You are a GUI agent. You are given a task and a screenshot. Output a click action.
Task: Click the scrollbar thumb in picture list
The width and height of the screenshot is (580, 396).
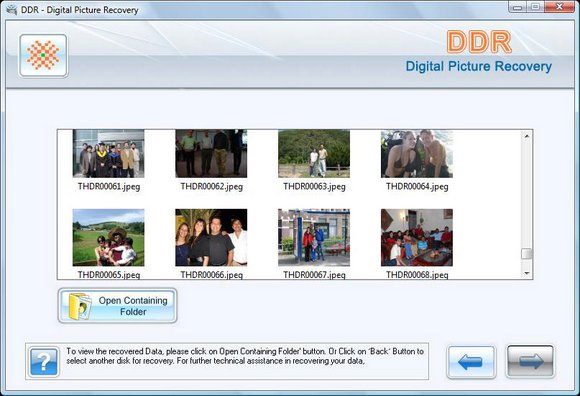tap(527, 254)
